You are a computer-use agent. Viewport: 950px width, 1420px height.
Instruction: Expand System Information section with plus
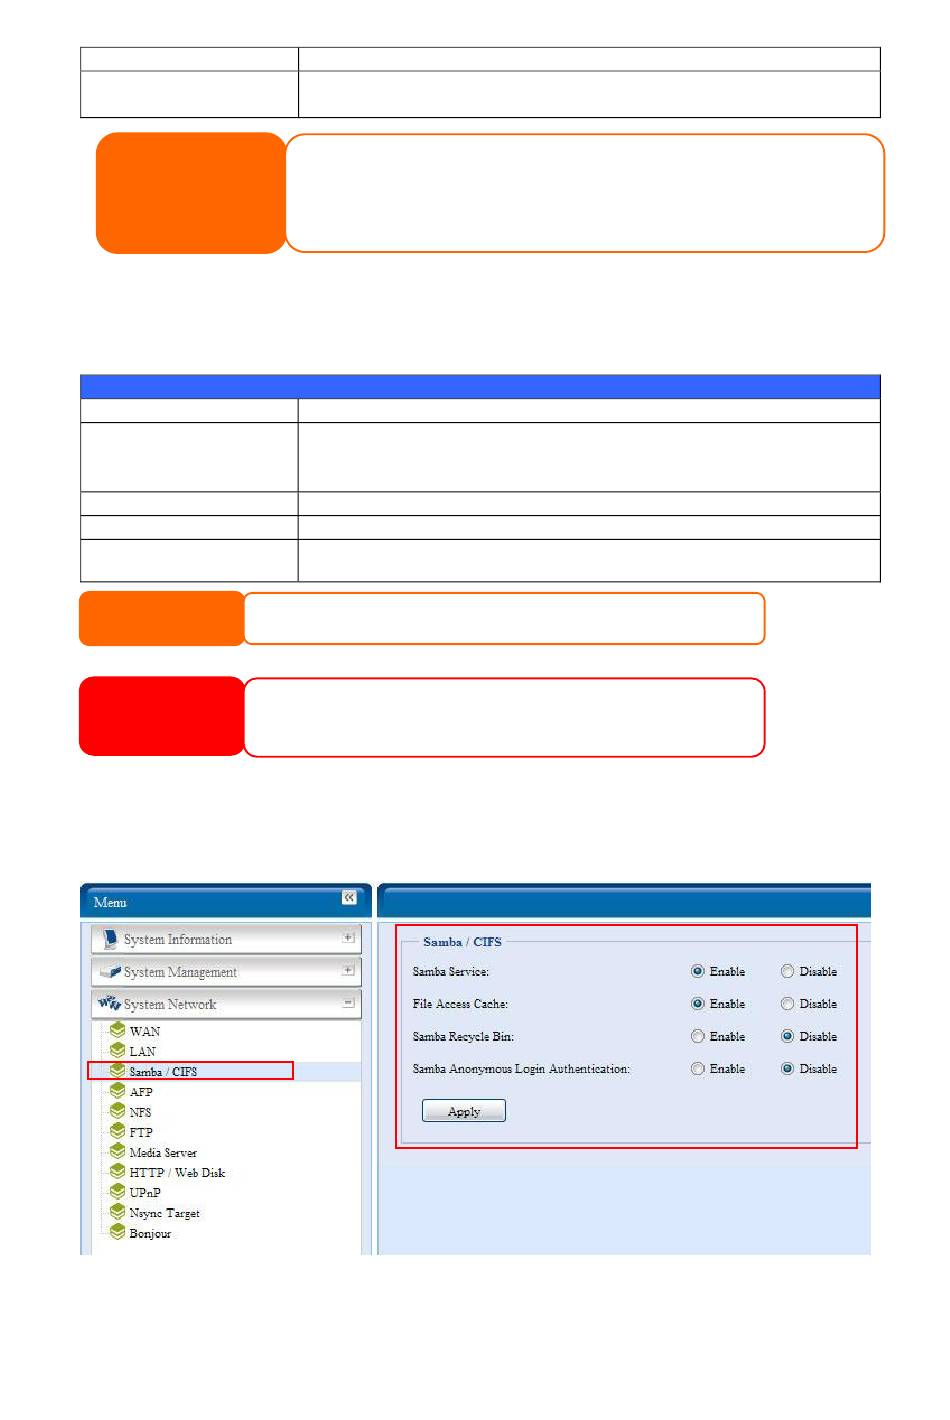click(348, 938)
